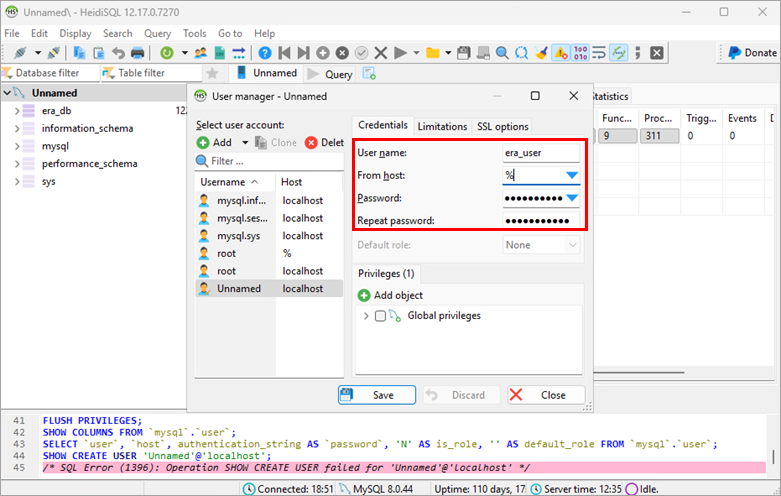781x496 pixels.
Task: Click the undo arrow icon in the toolbar
Action: pos(118,53)
